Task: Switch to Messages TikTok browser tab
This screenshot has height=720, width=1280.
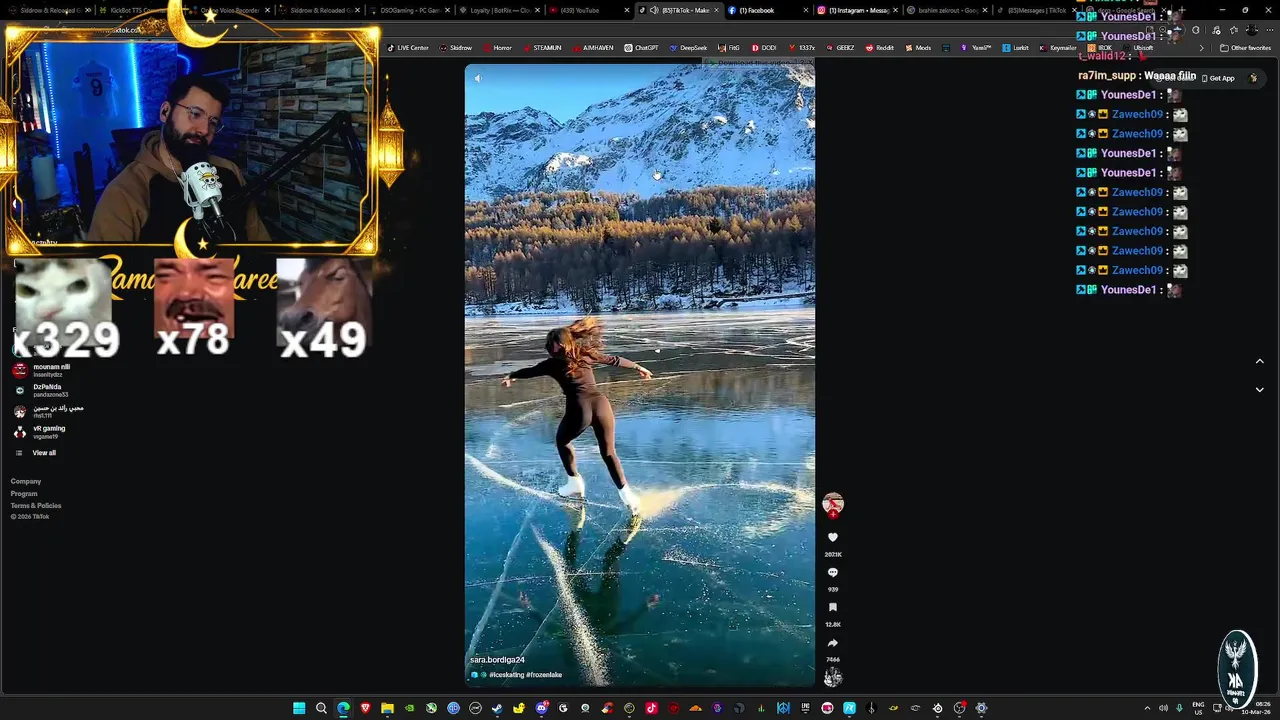Action: [1035, 10]
